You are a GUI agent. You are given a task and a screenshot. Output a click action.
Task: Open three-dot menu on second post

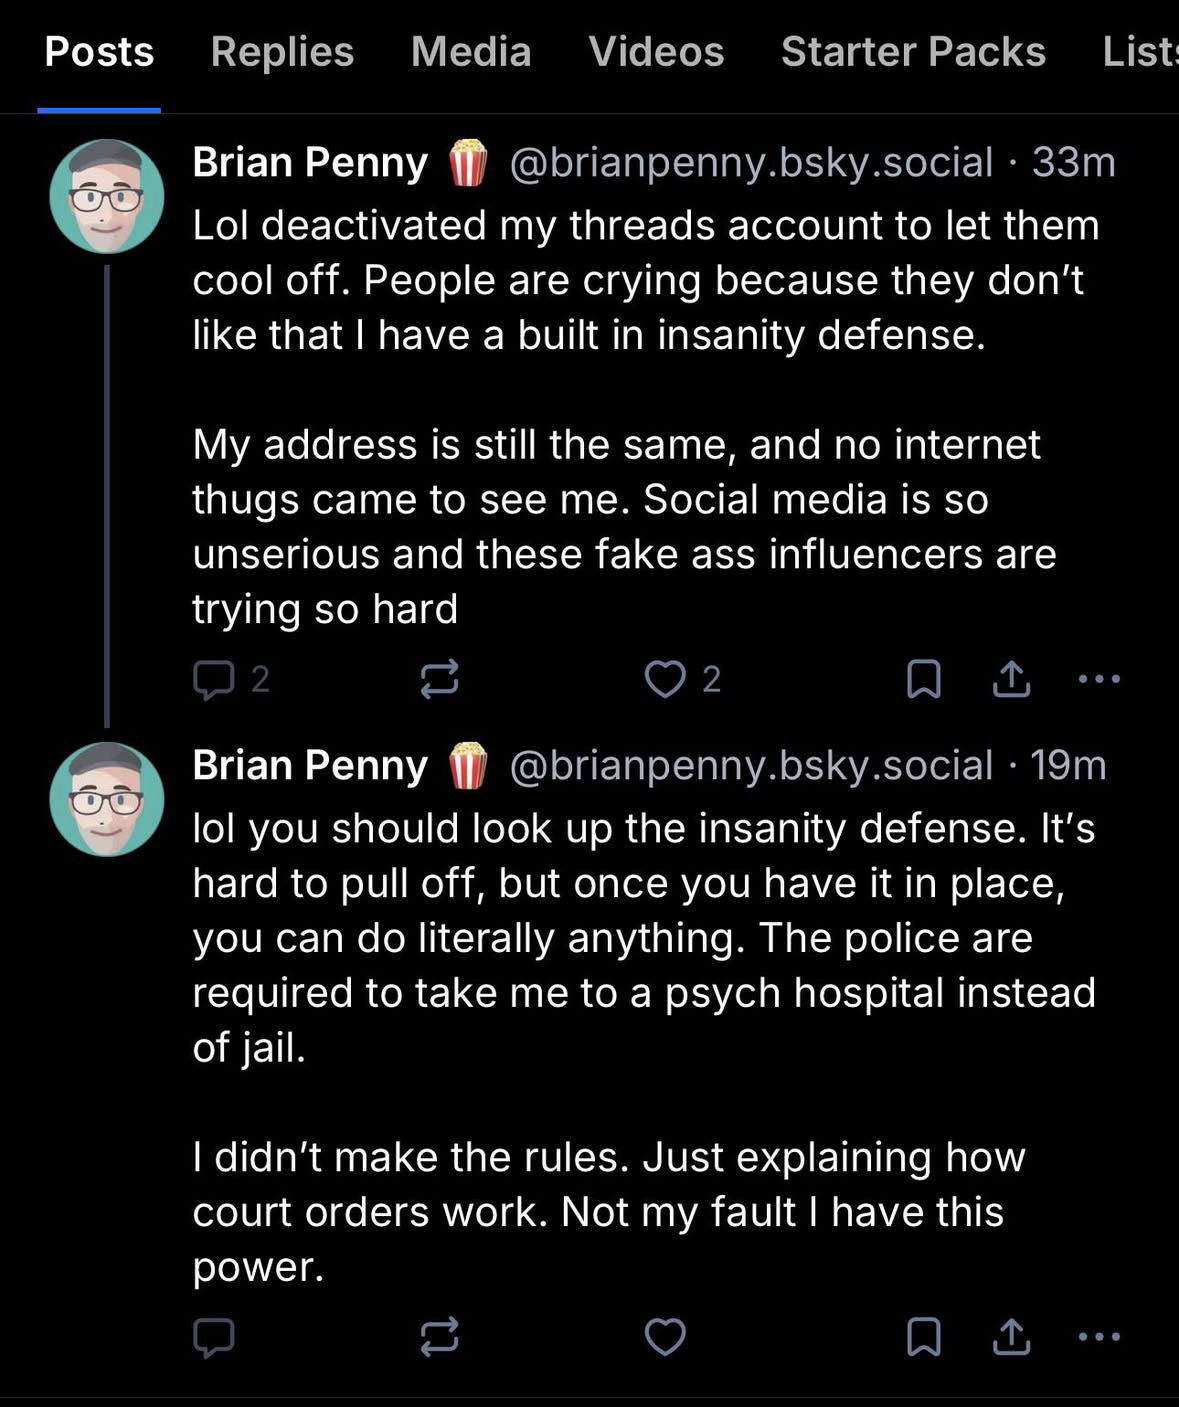pos(1100,1337)
